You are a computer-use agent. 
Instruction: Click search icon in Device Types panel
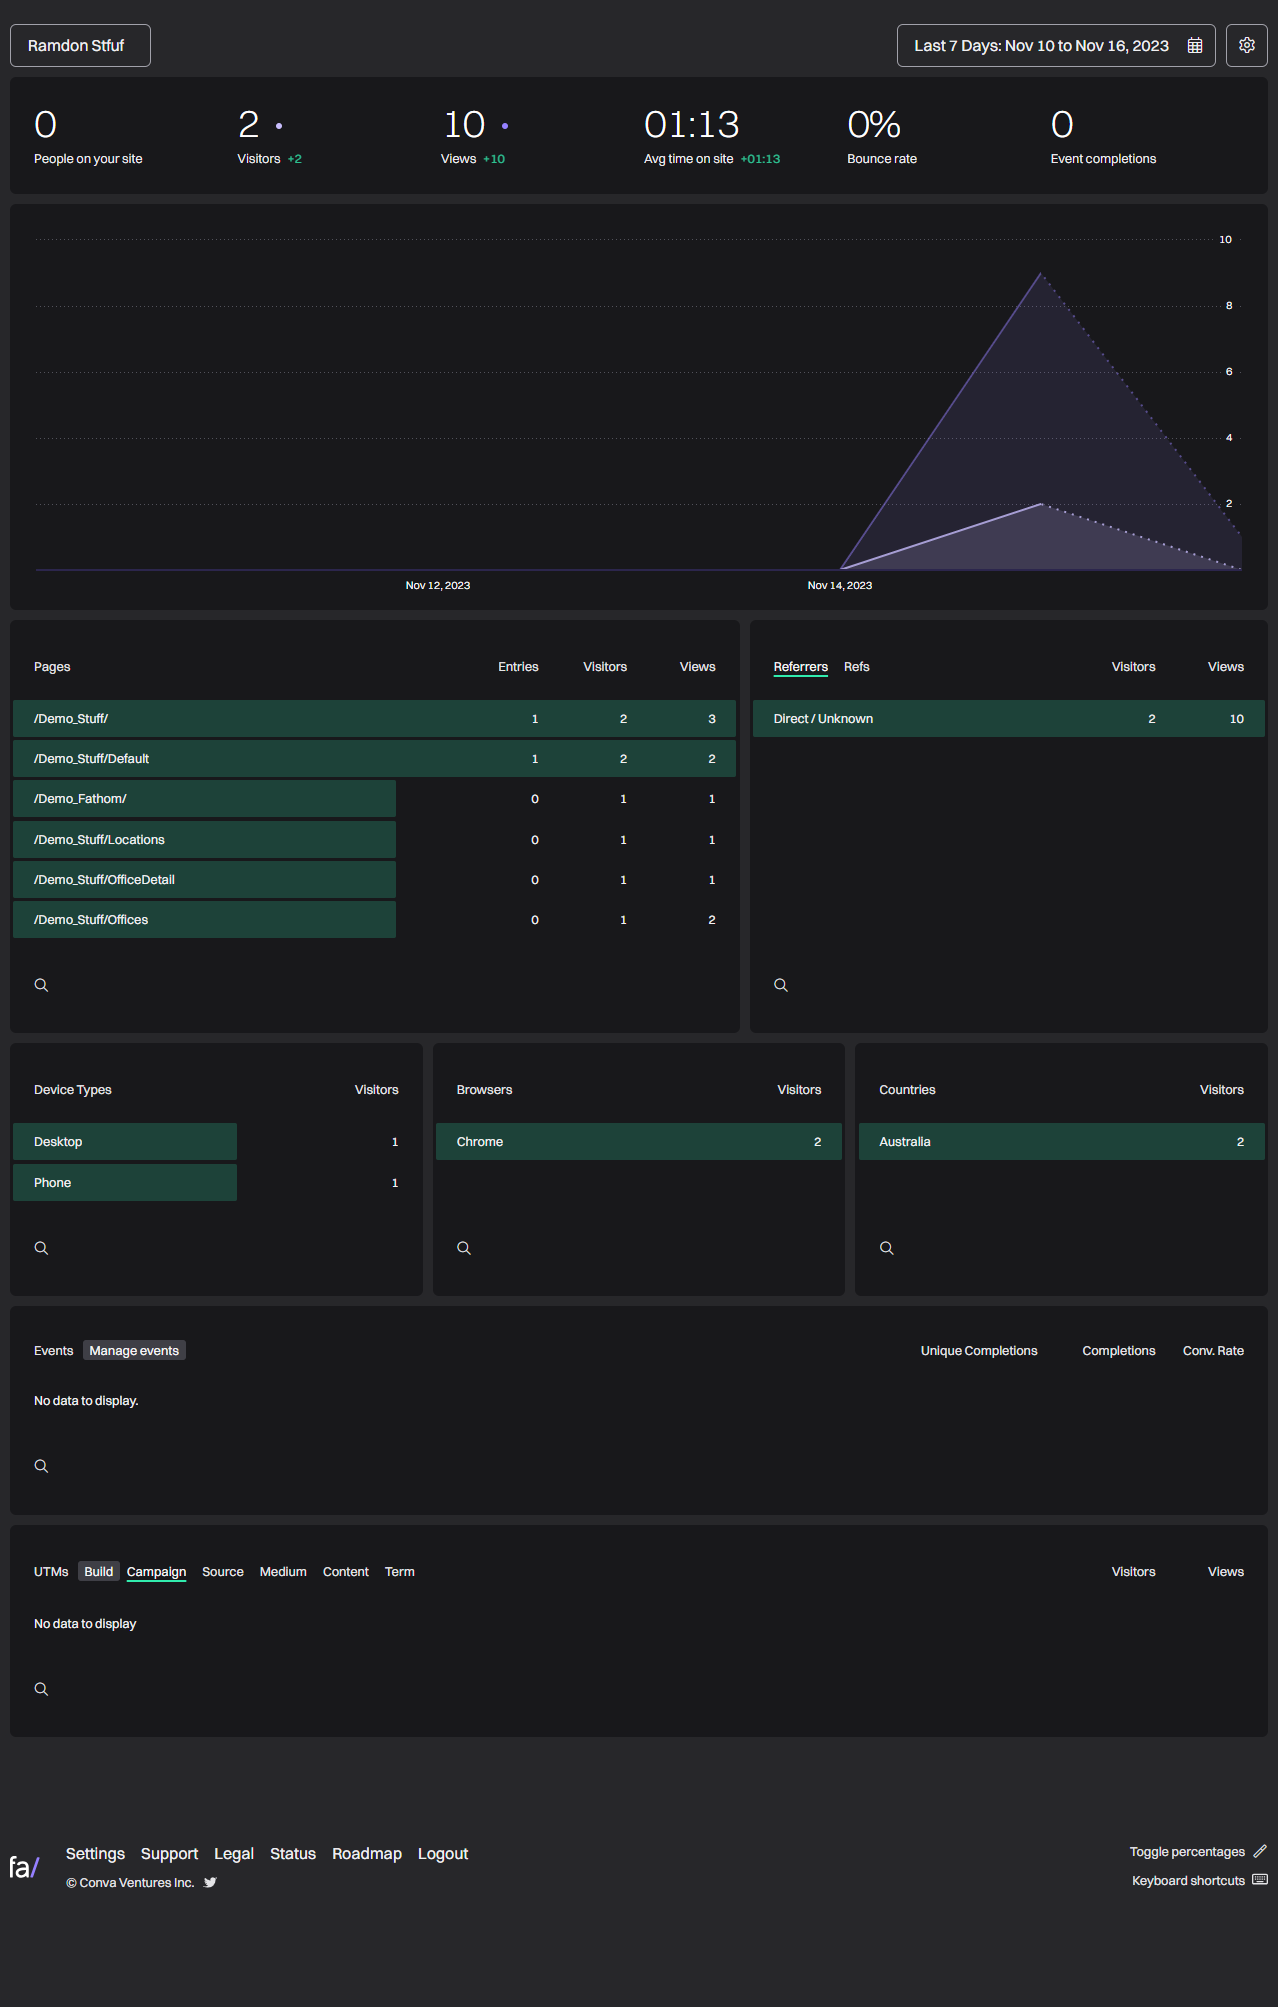pos(41,1248)
